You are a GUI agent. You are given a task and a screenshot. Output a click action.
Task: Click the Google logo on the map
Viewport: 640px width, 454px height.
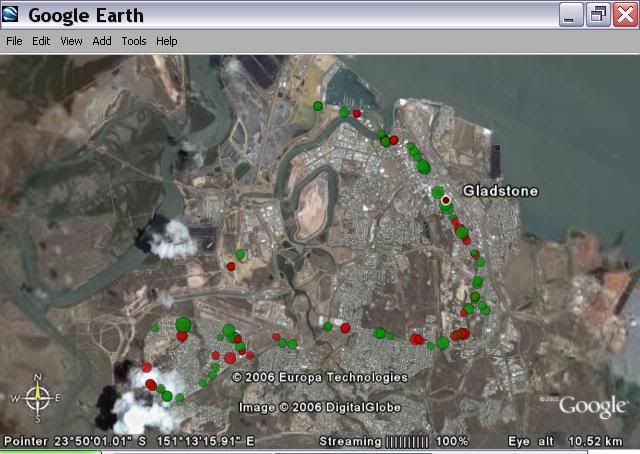tap(592, 407)
